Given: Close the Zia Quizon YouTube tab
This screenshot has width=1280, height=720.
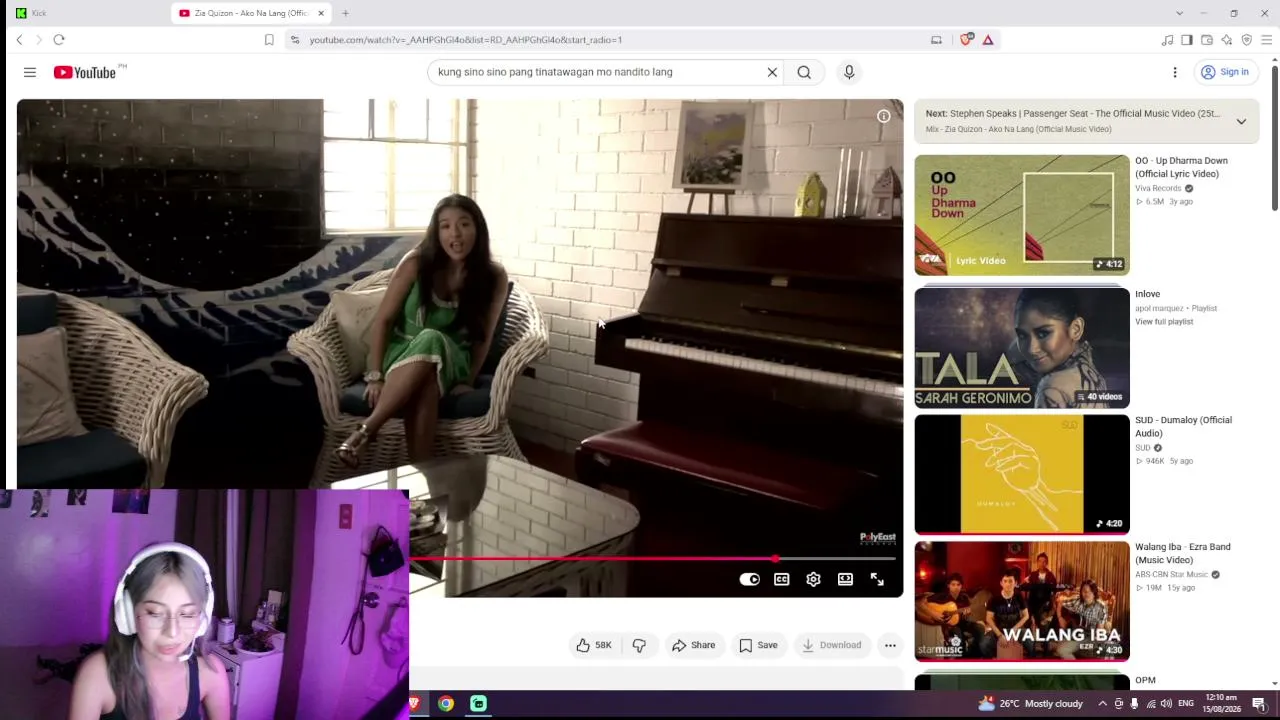Looking at the screenshot, I should [321, 13].
